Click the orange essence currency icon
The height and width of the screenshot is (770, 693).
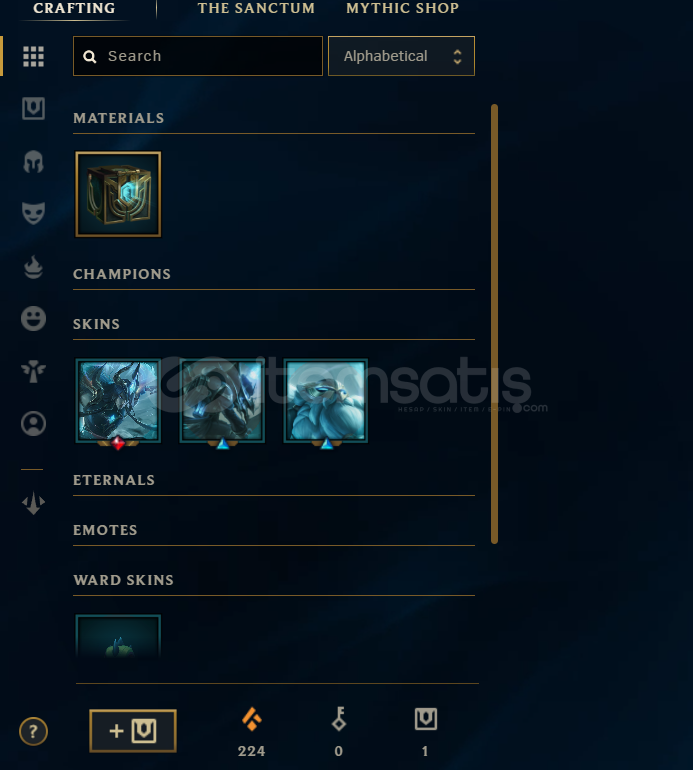[252, 719]
